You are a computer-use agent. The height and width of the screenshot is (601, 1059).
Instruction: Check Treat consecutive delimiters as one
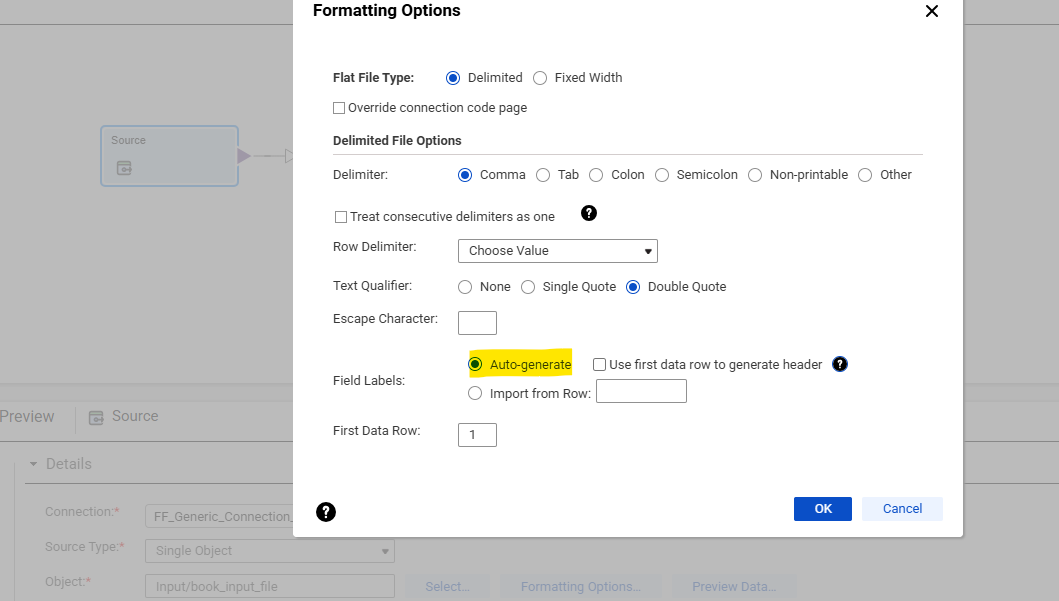(x=341, y=217)
